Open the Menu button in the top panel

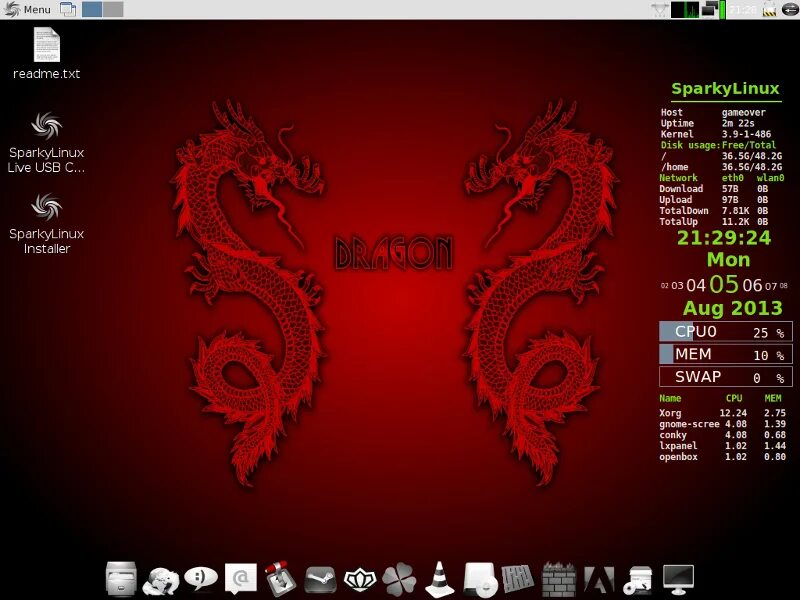point(27,9)
